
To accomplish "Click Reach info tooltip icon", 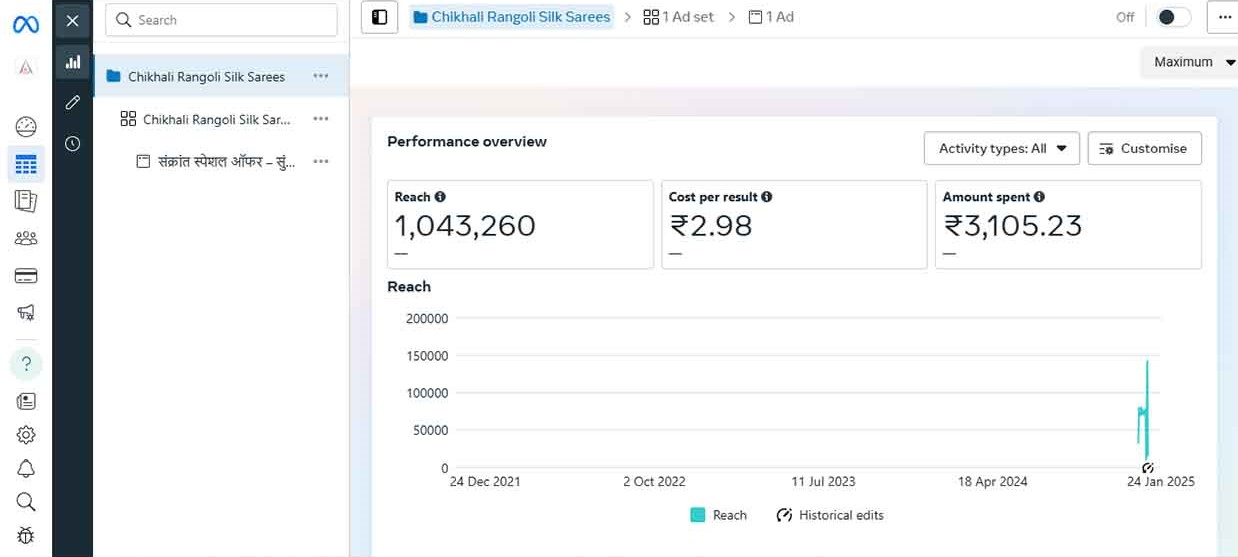I will click(x=440, y=197).
